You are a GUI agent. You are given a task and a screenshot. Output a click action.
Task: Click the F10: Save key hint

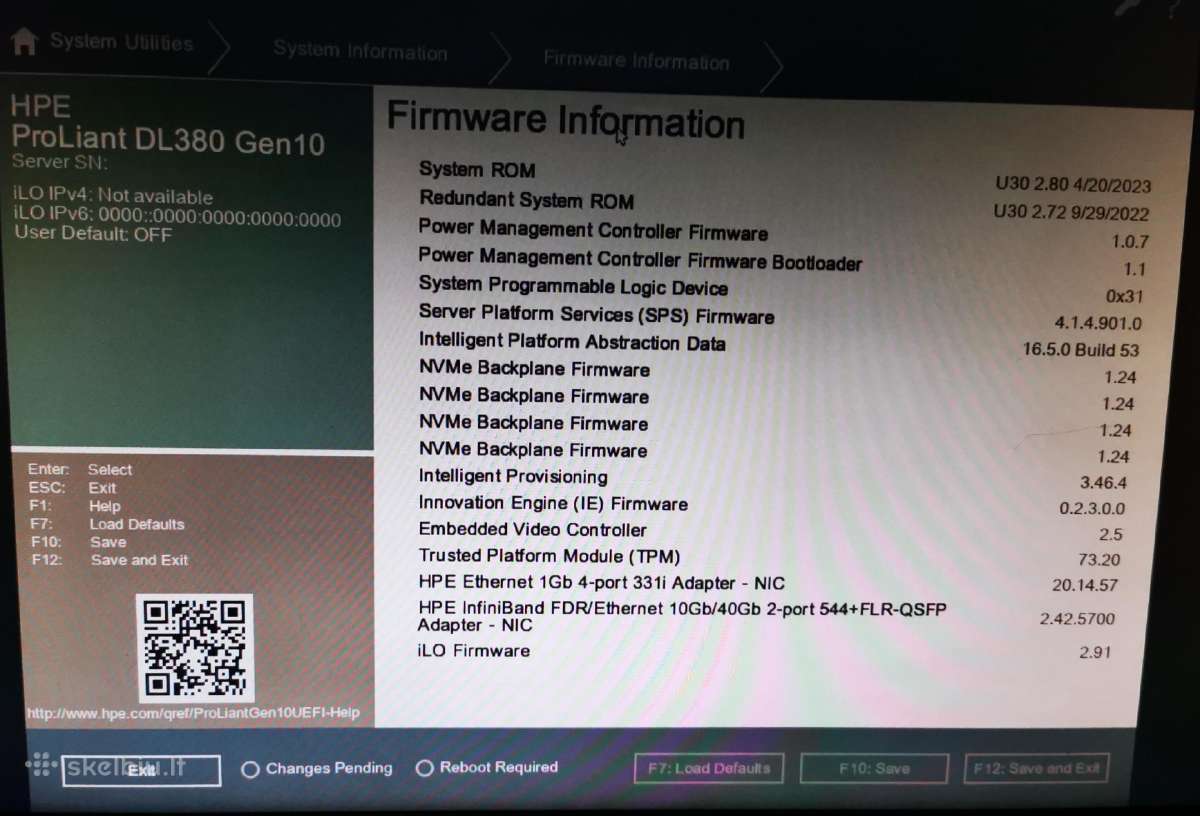[79, 542]
